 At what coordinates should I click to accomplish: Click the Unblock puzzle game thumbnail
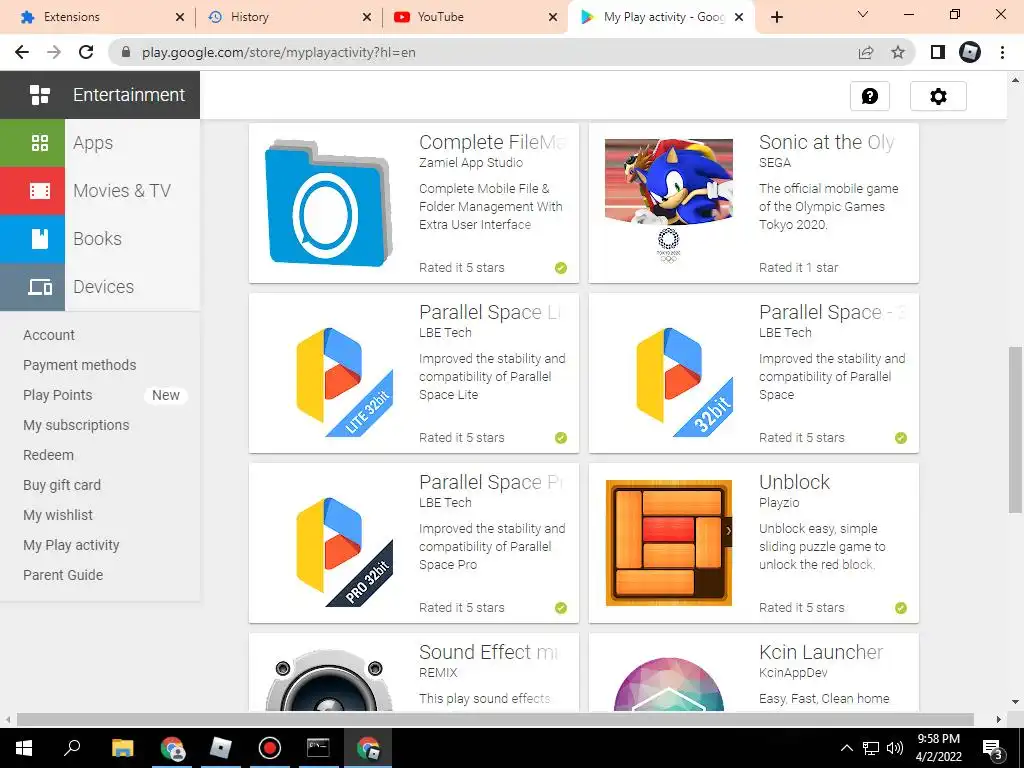669,543
